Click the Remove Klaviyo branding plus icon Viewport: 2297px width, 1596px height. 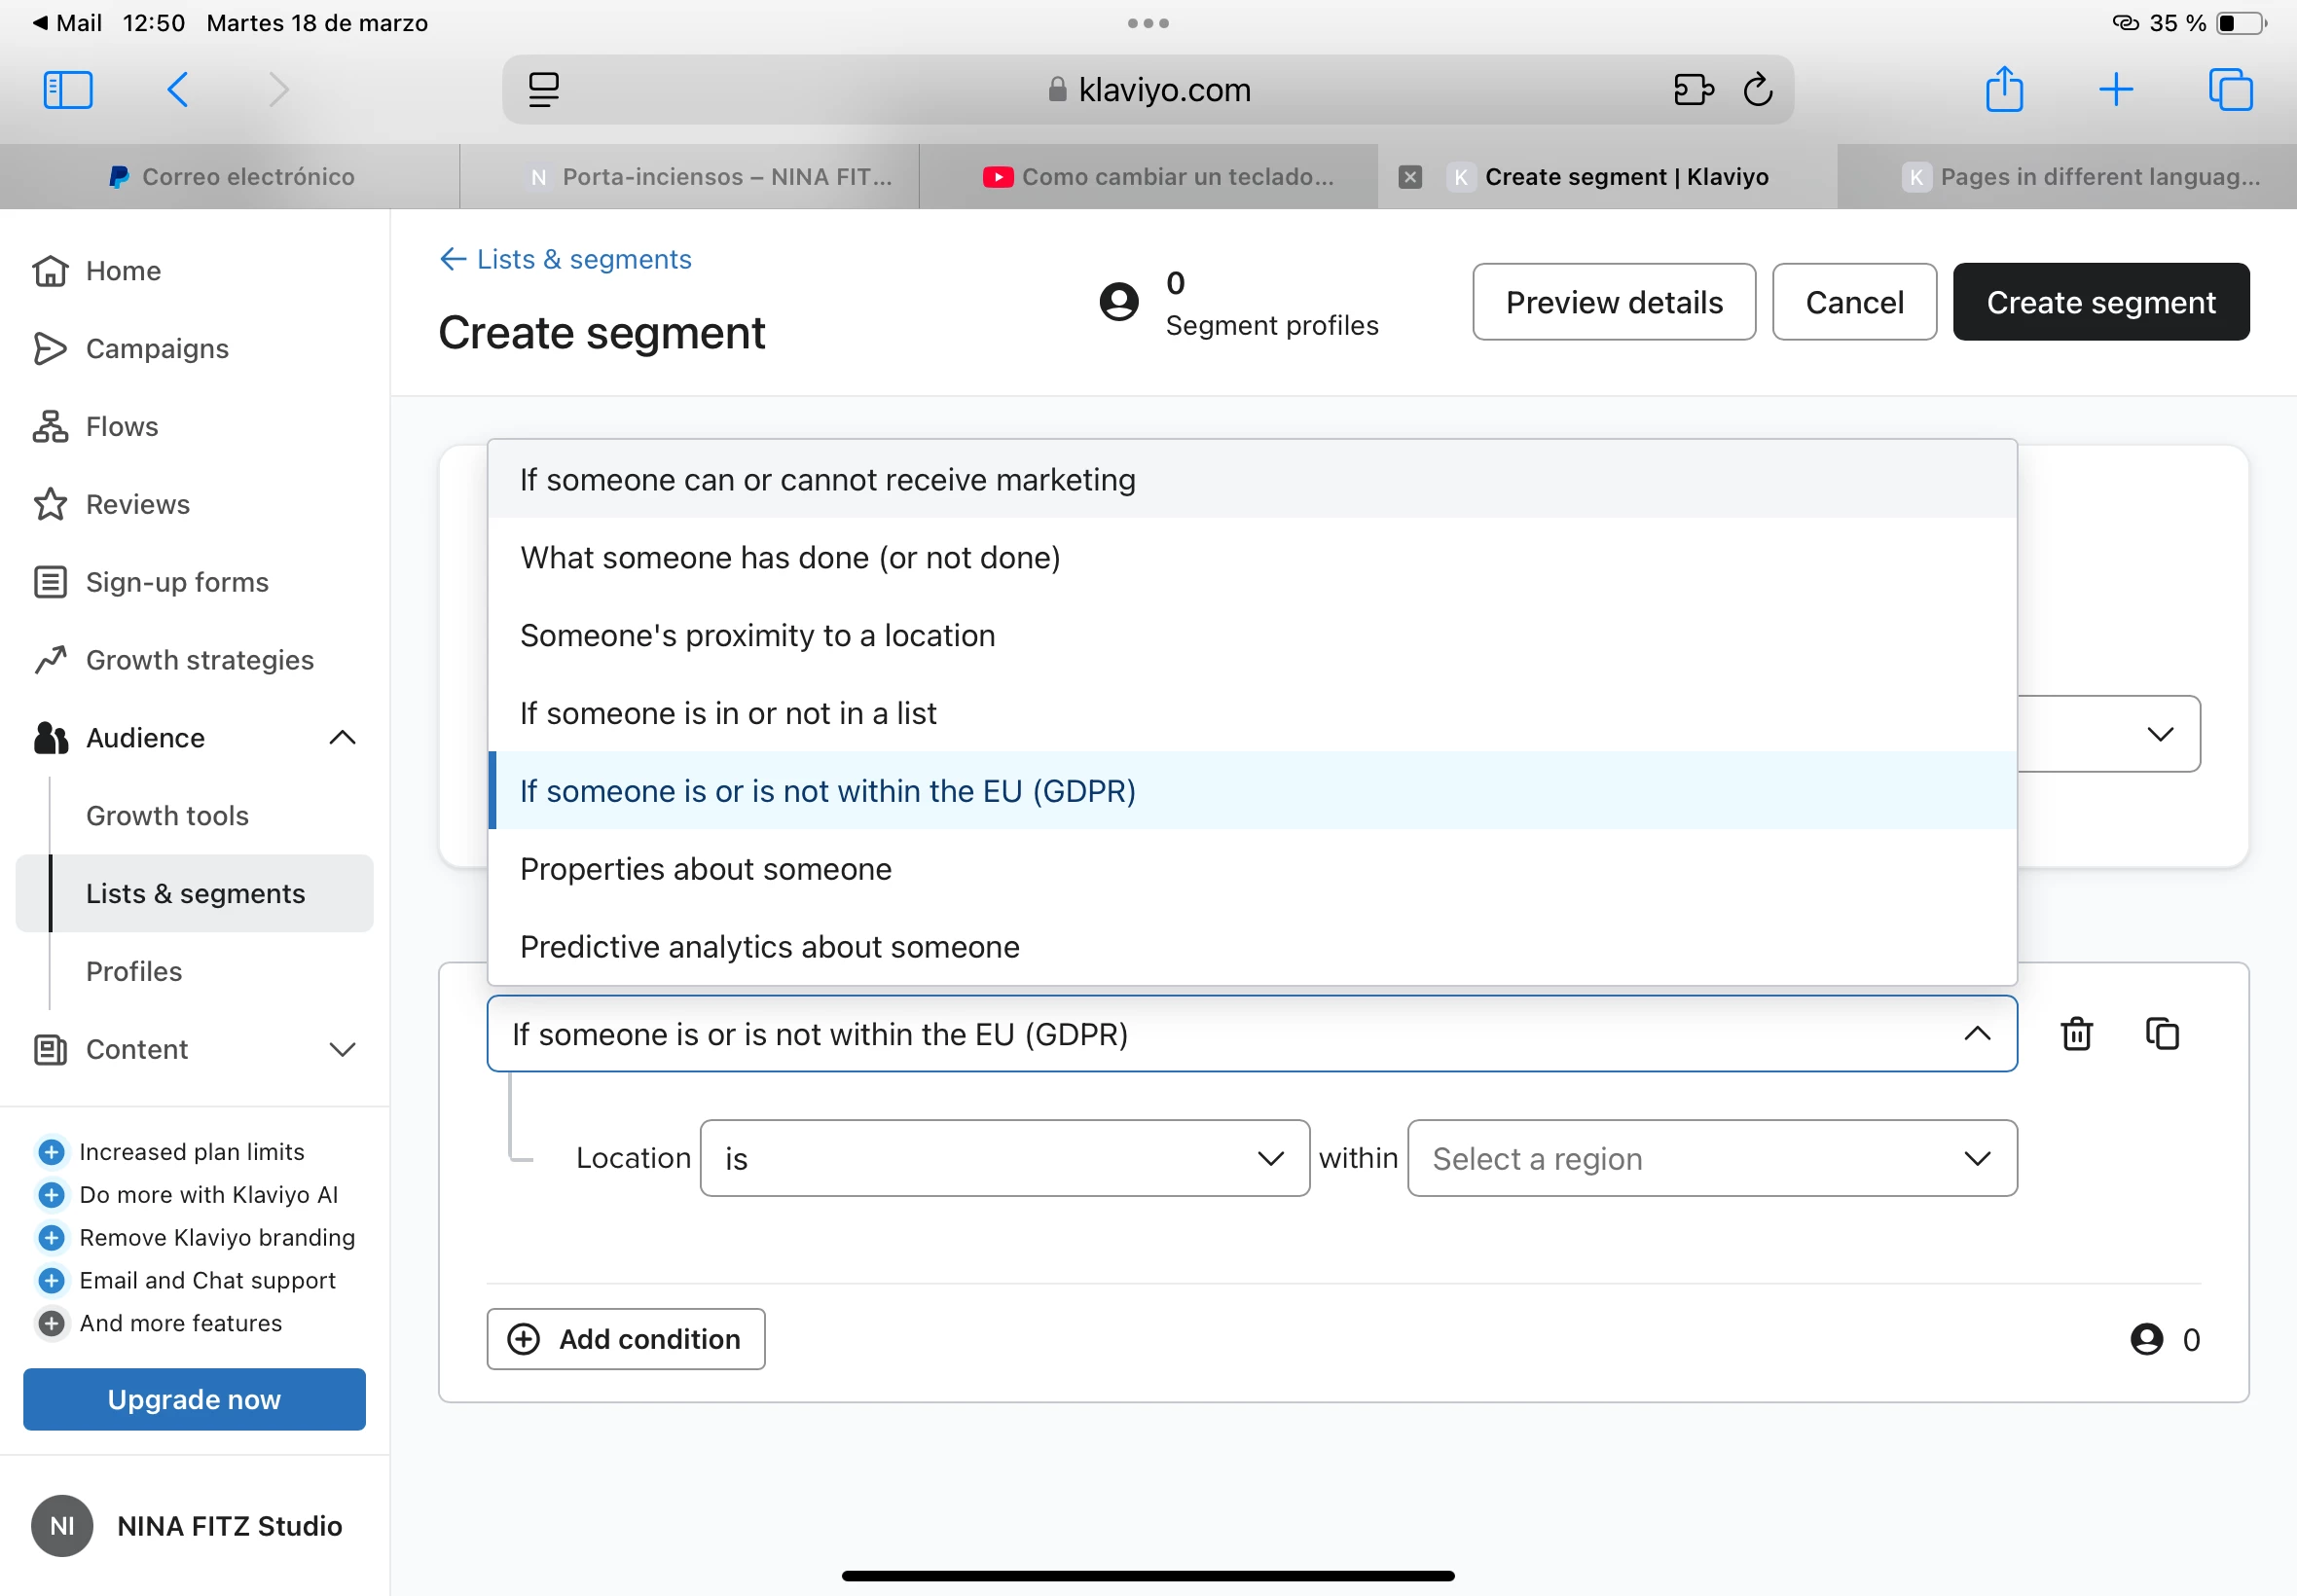(x=51, y=1238)
